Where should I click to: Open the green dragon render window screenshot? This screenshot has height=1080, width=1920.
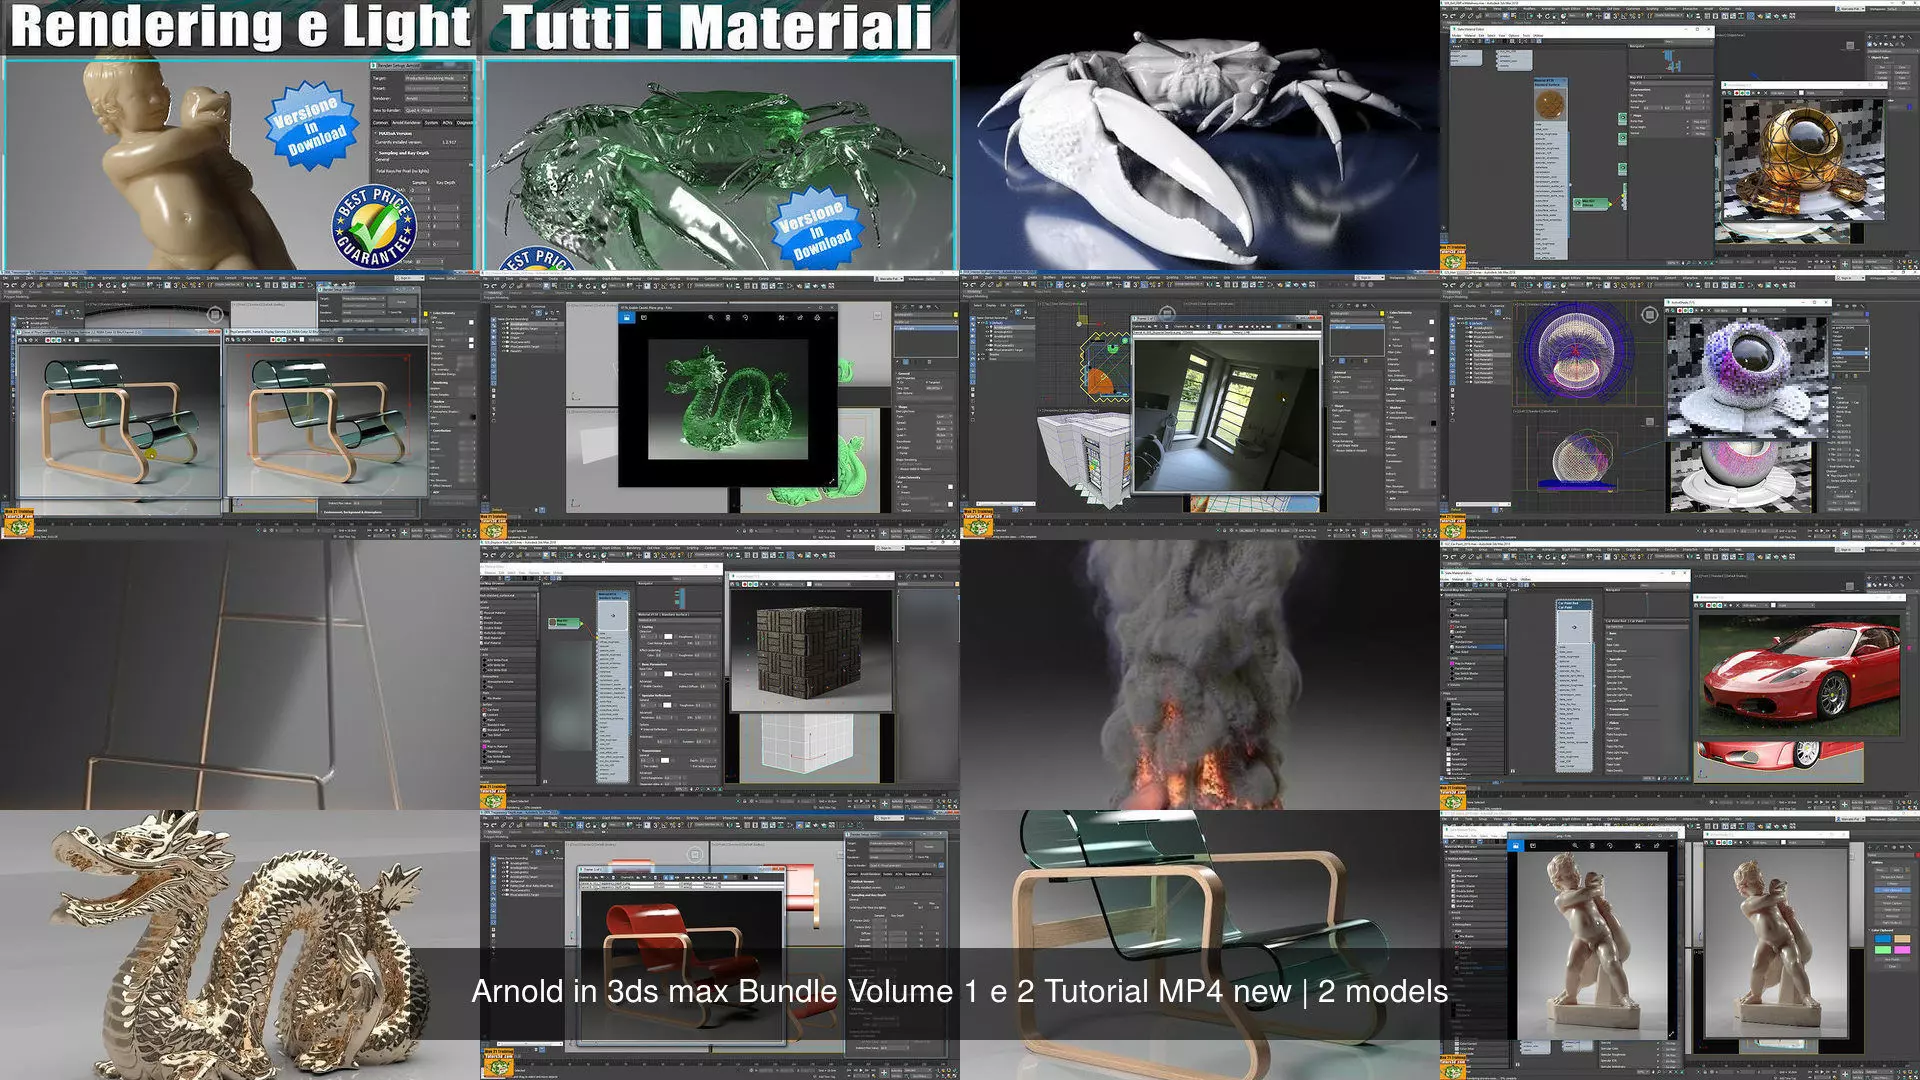pyautogui.click(x=720, y=405)
